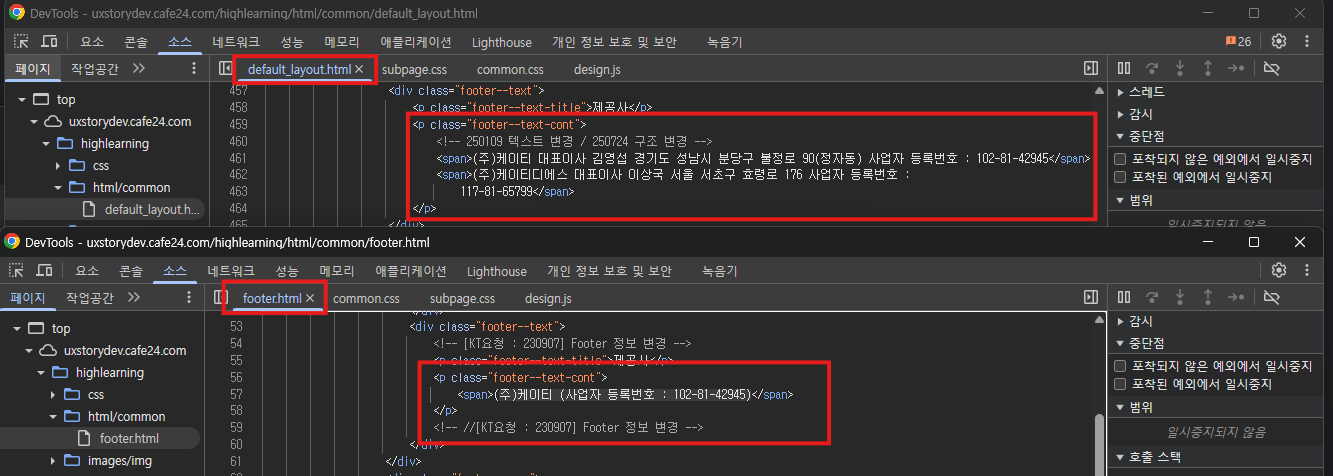
Task: Toggle device toolbar in the footer.html DevTools window
Action: (45, 271)
